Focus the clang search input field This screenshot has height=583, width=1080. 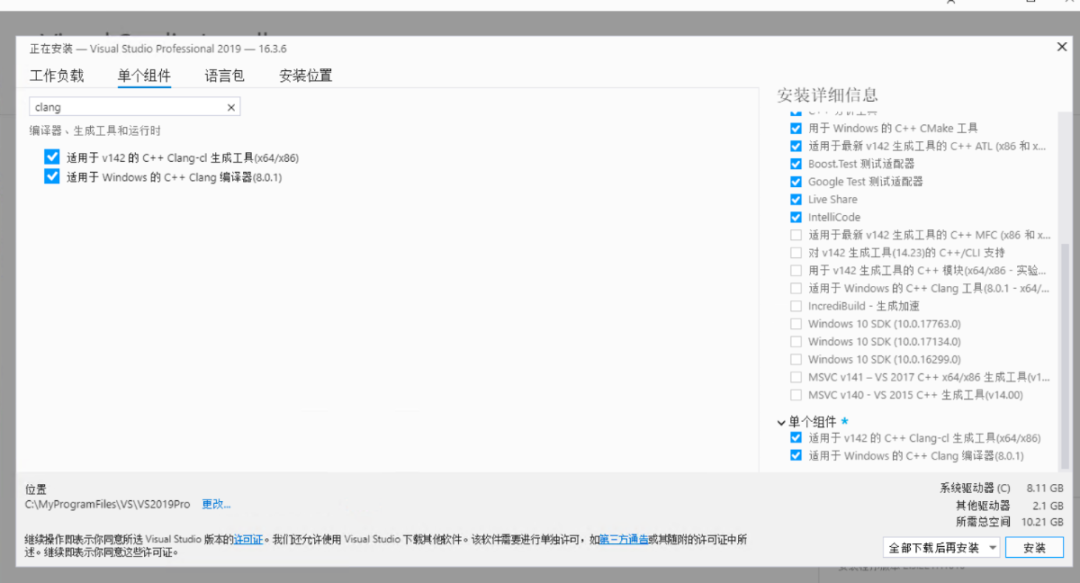pos(129,108)
